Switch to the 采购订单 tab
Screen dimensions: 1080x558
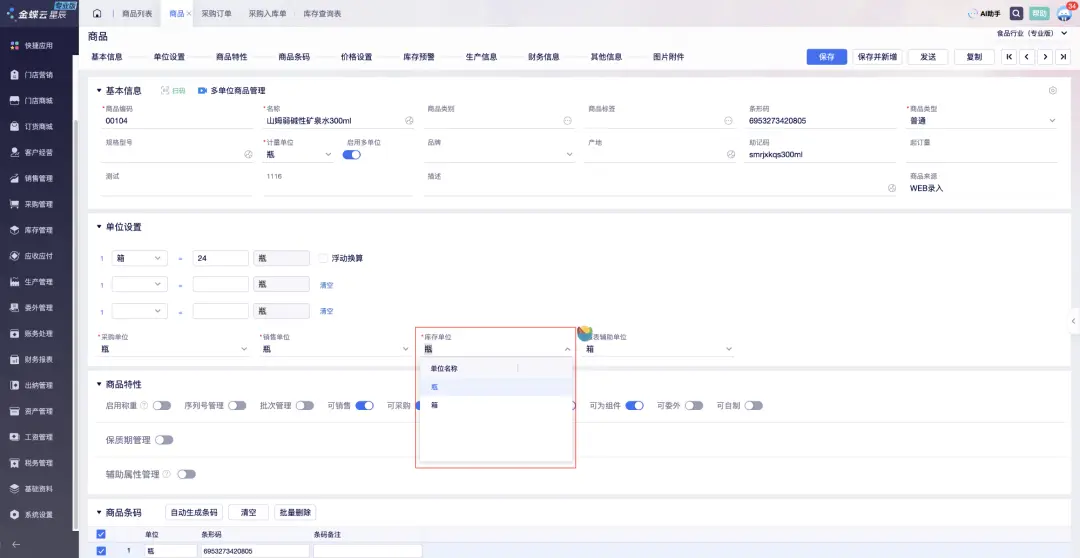click(216, 14)
